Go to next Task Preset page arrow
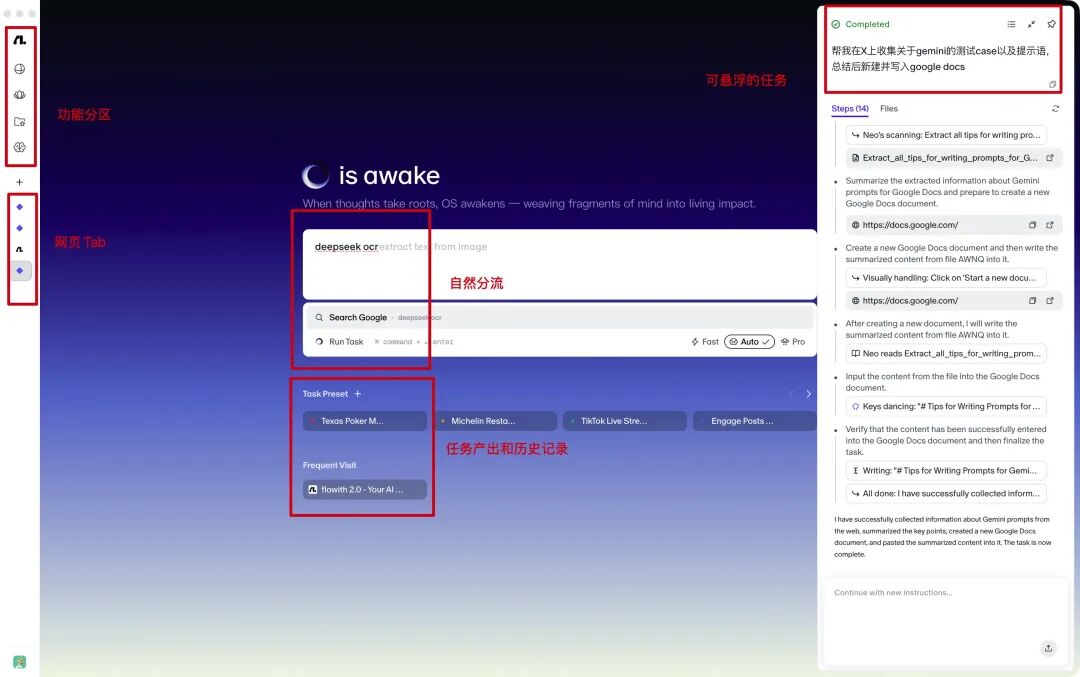This screenshot has height=677, width=1080. [808, 394]
